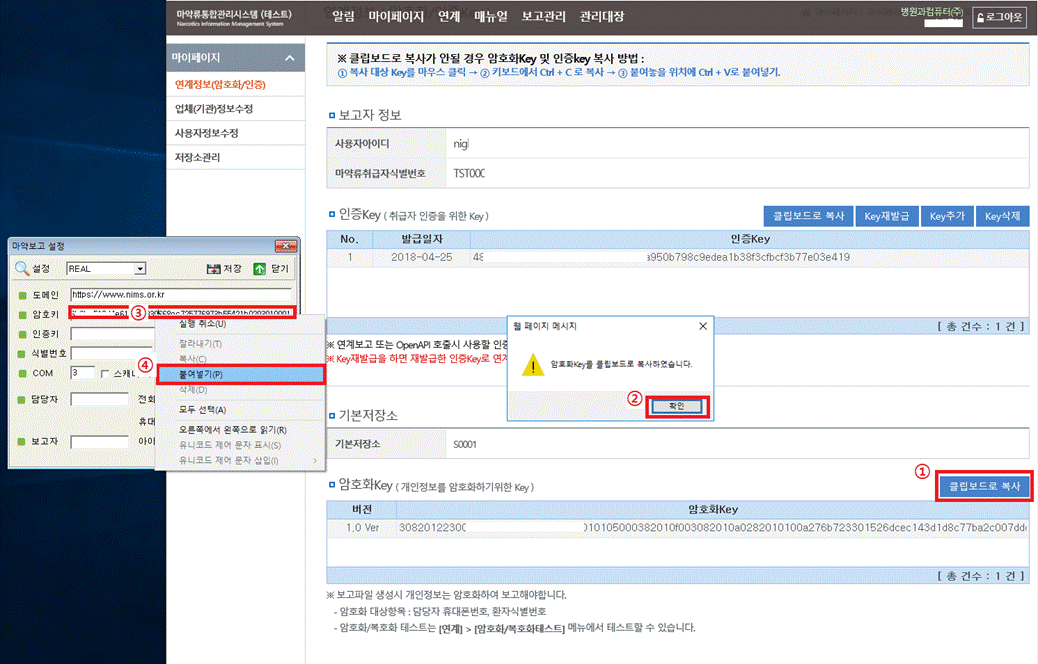Click the green bullet beside 도메인
Screen dimensions: 1038x664
coord(23,295)
